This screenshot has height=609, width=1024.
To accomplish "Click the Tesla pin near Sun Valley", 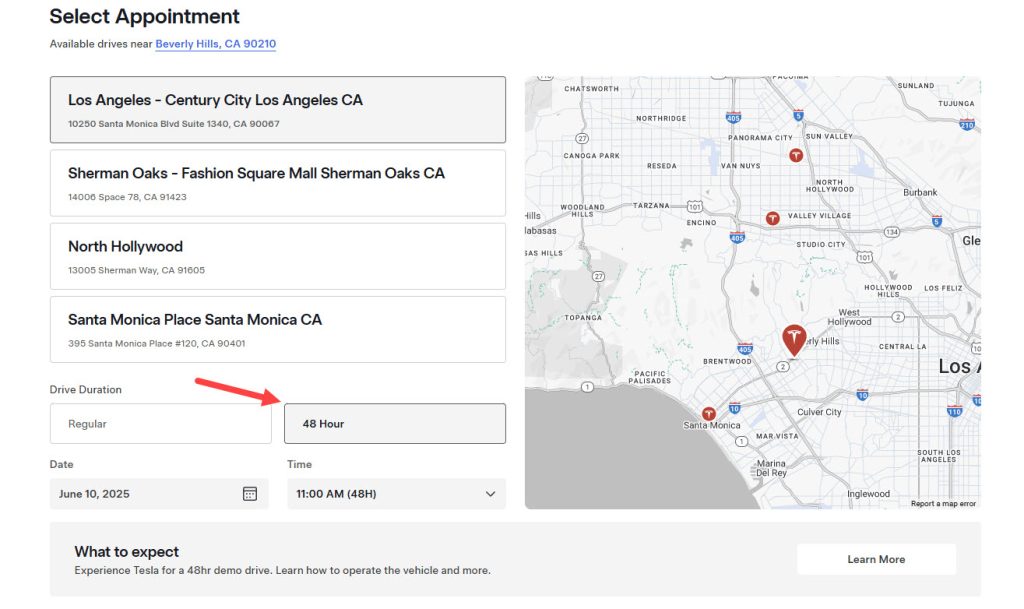I will (x=795, y=155).
